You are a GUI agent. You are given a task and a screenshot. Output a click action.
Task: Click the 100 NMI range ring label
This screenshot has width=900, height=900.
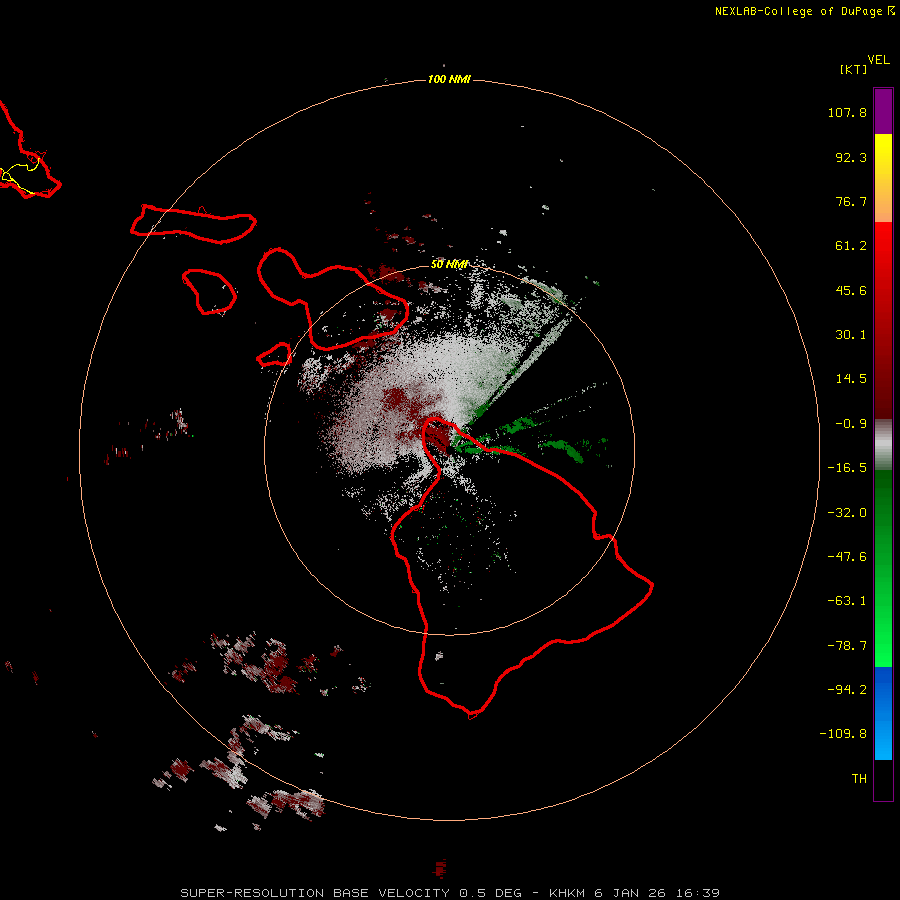tap(449, 79)
